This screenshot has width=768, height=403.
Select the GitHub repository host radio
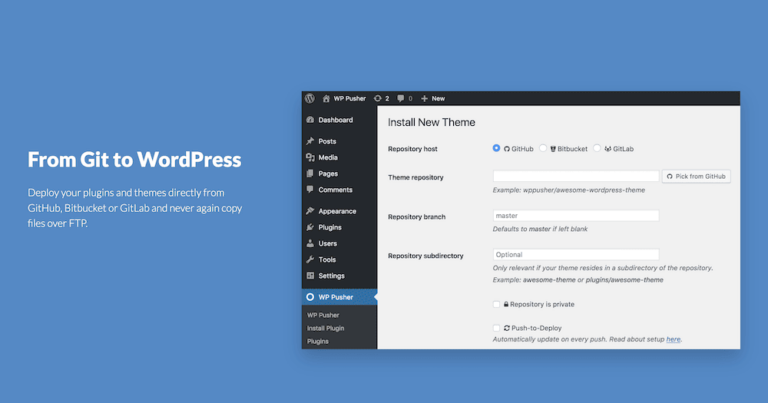497,148
